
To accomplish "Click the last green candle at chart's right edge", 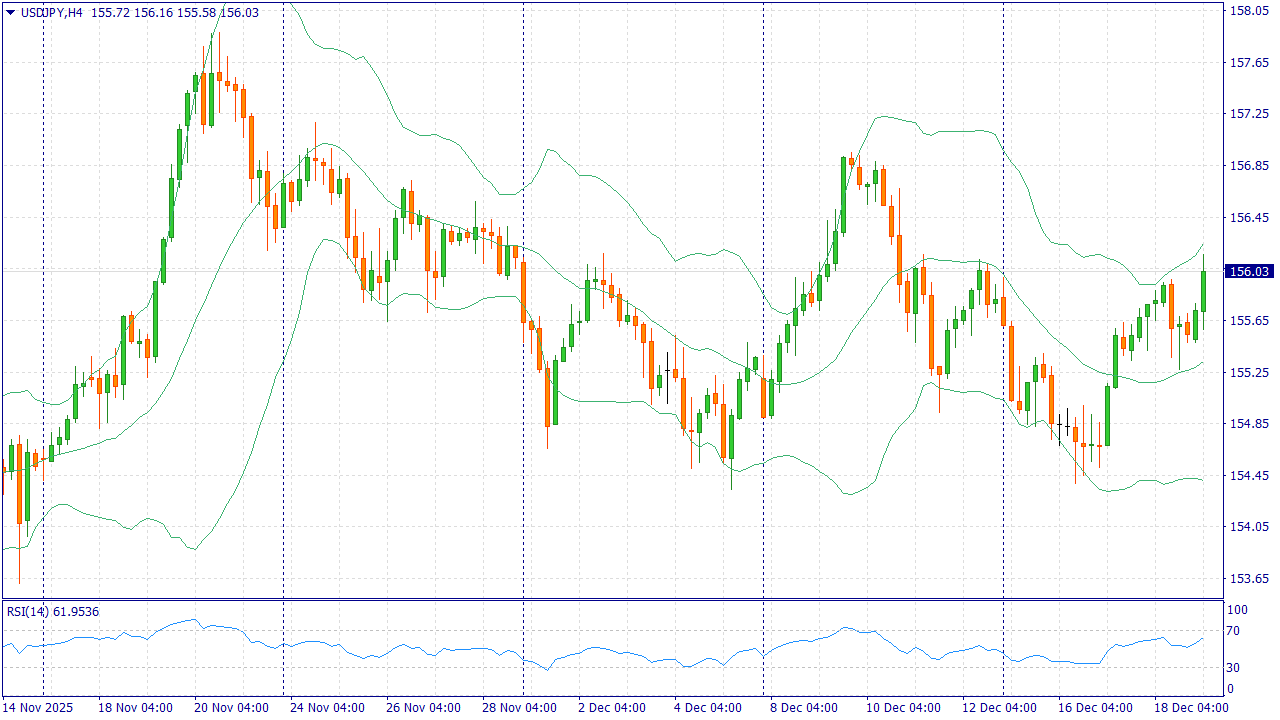I will 1203,290.
